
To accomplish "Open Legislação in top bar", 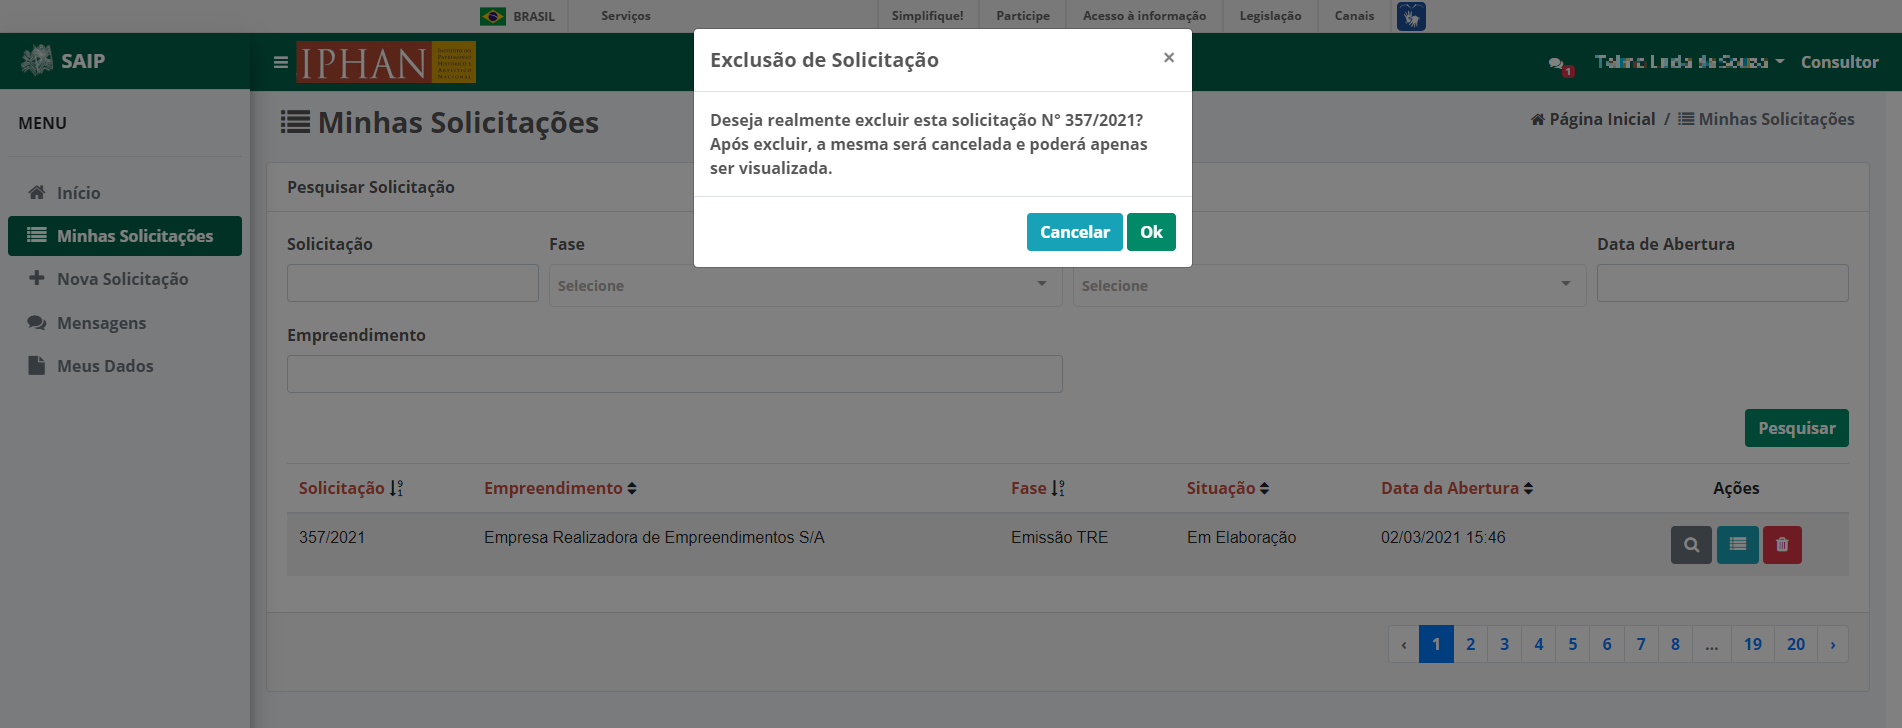I will [1270, 16].
